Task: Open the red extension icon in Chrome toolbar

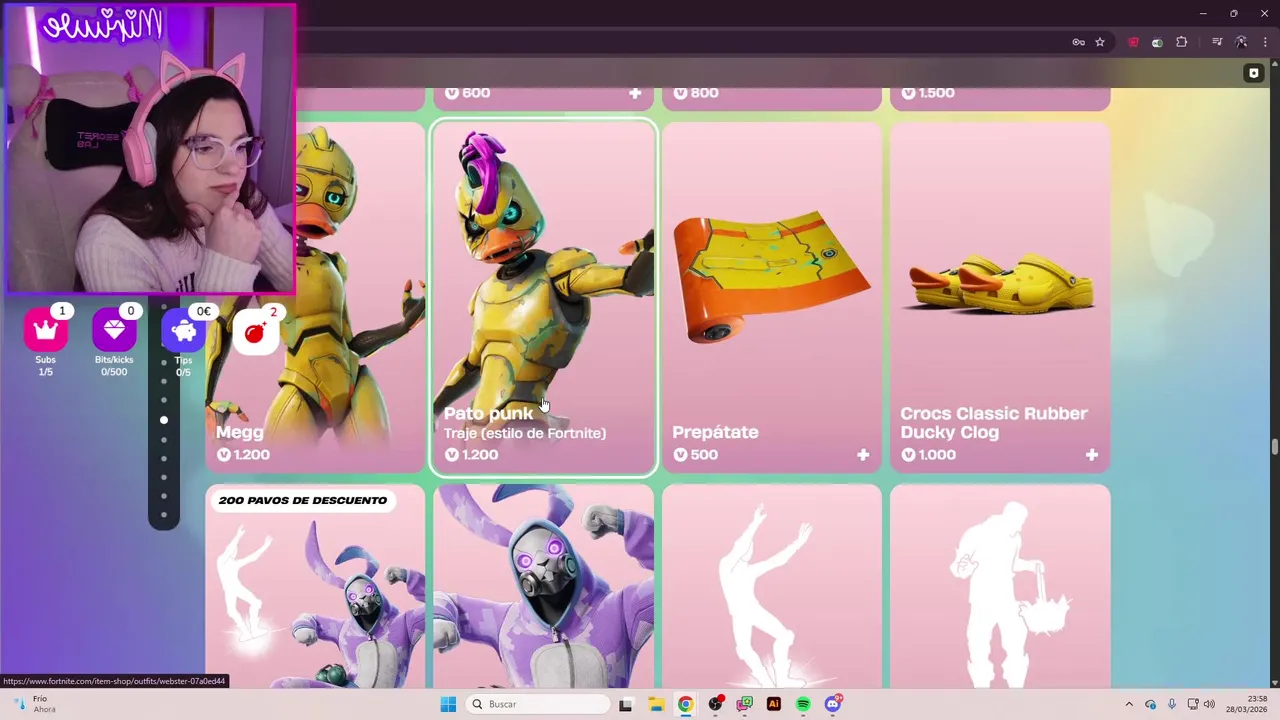Action: click(x=1133, y=42)
